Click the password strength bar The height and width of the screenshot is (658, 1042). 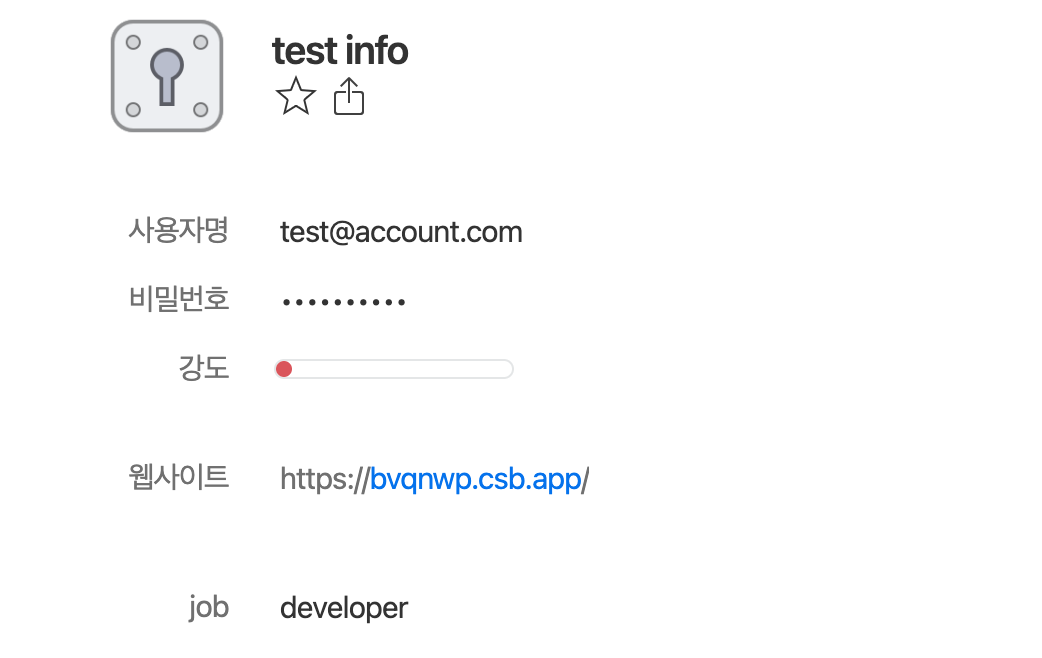(394, 369)
